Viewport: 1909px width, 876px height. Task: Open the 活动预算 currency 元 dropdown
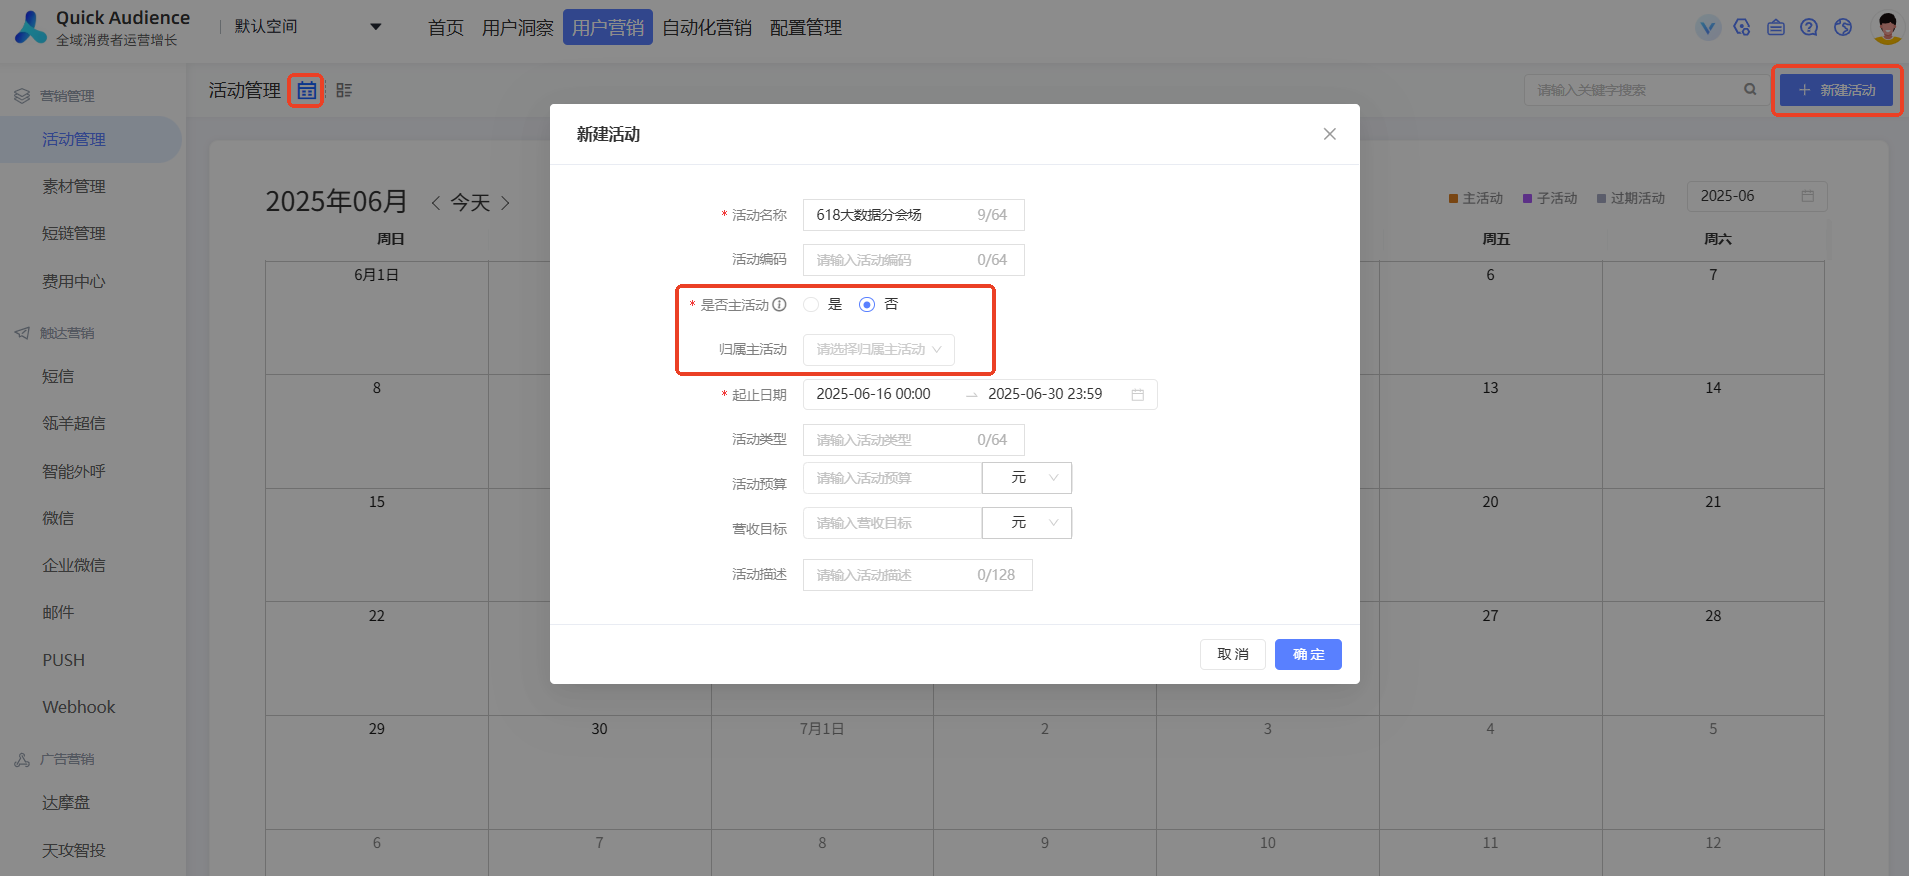coord(1027,478)
